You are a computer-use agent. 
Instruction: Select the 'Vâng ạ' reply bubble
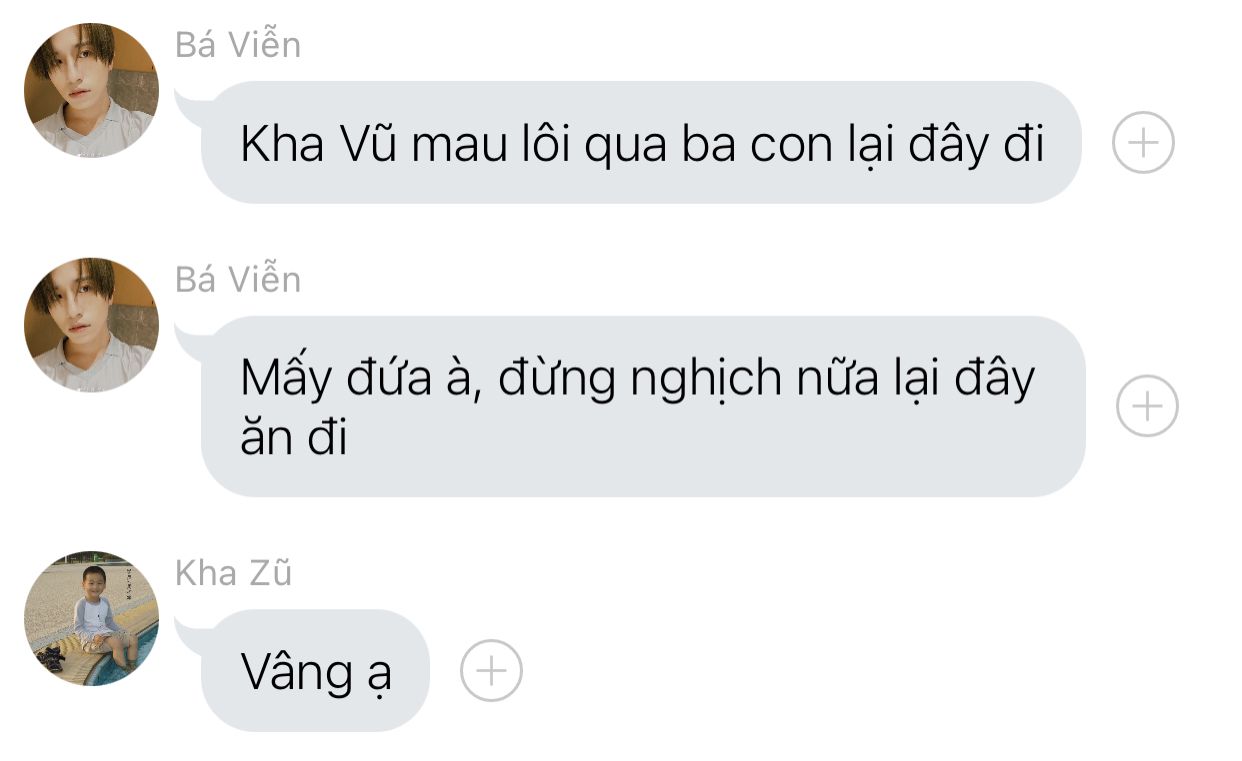click(315, 671)
